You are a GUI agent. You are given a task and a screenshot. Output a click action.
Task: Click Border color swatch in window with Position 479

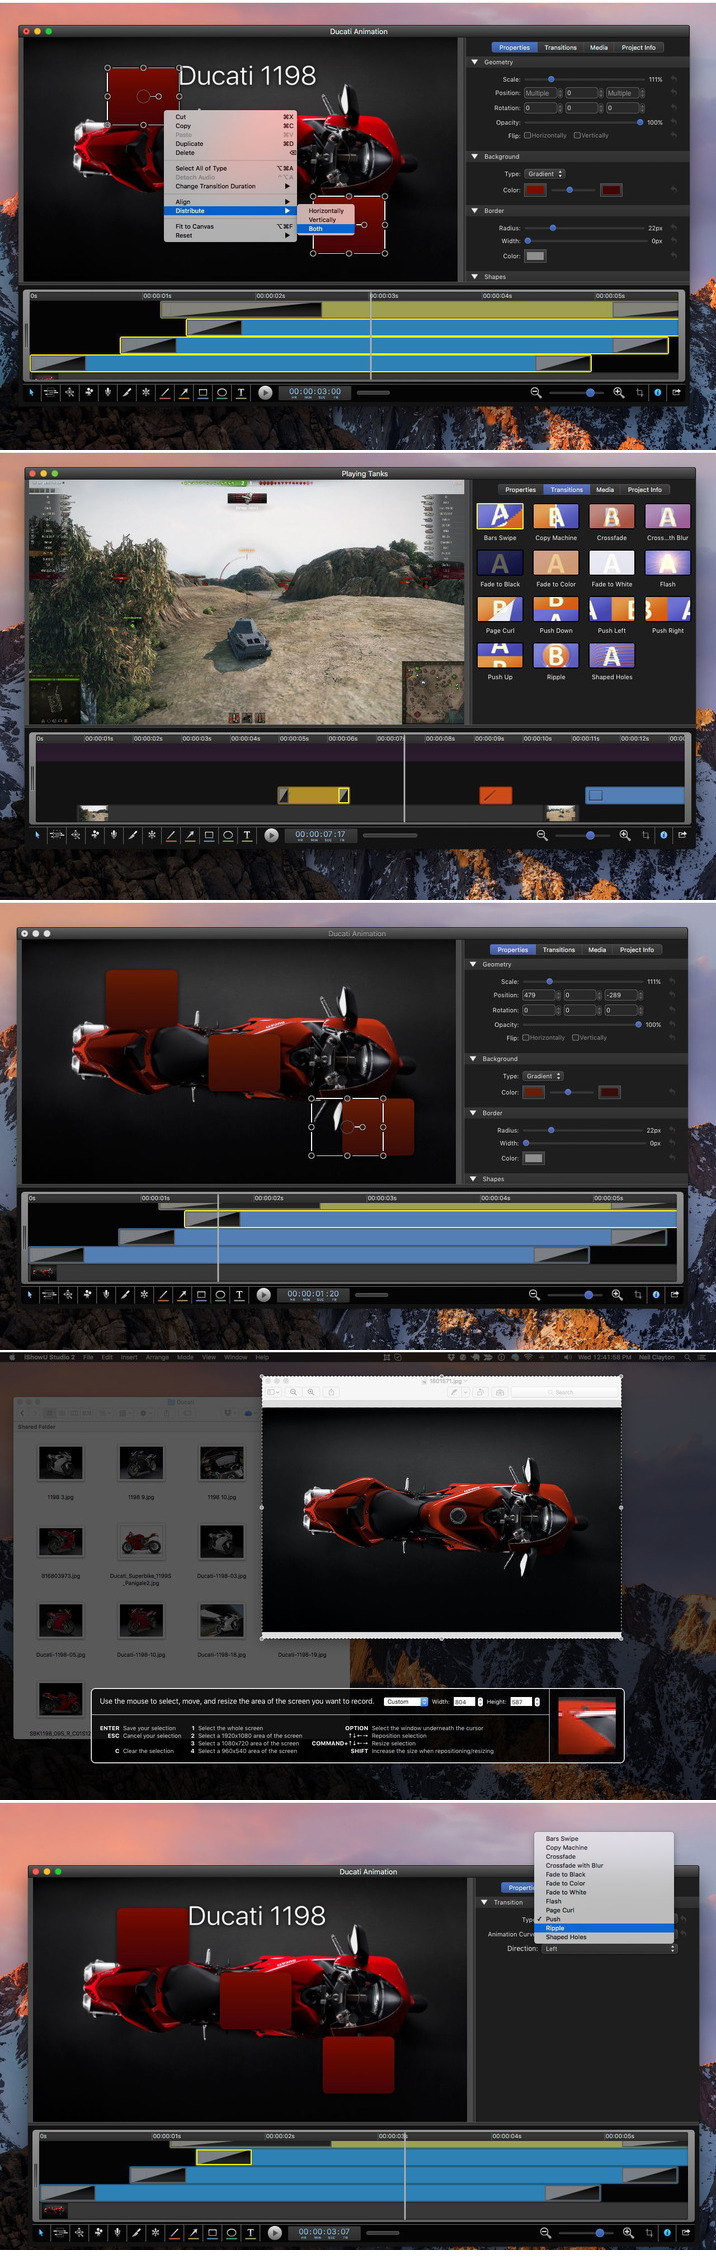pos(534,1158)
